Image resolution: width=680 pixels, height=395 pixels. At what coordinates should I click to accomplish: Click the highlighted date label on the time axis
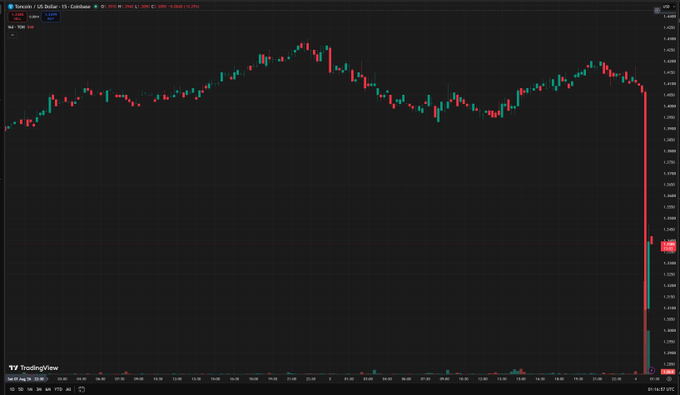point(26,379)
